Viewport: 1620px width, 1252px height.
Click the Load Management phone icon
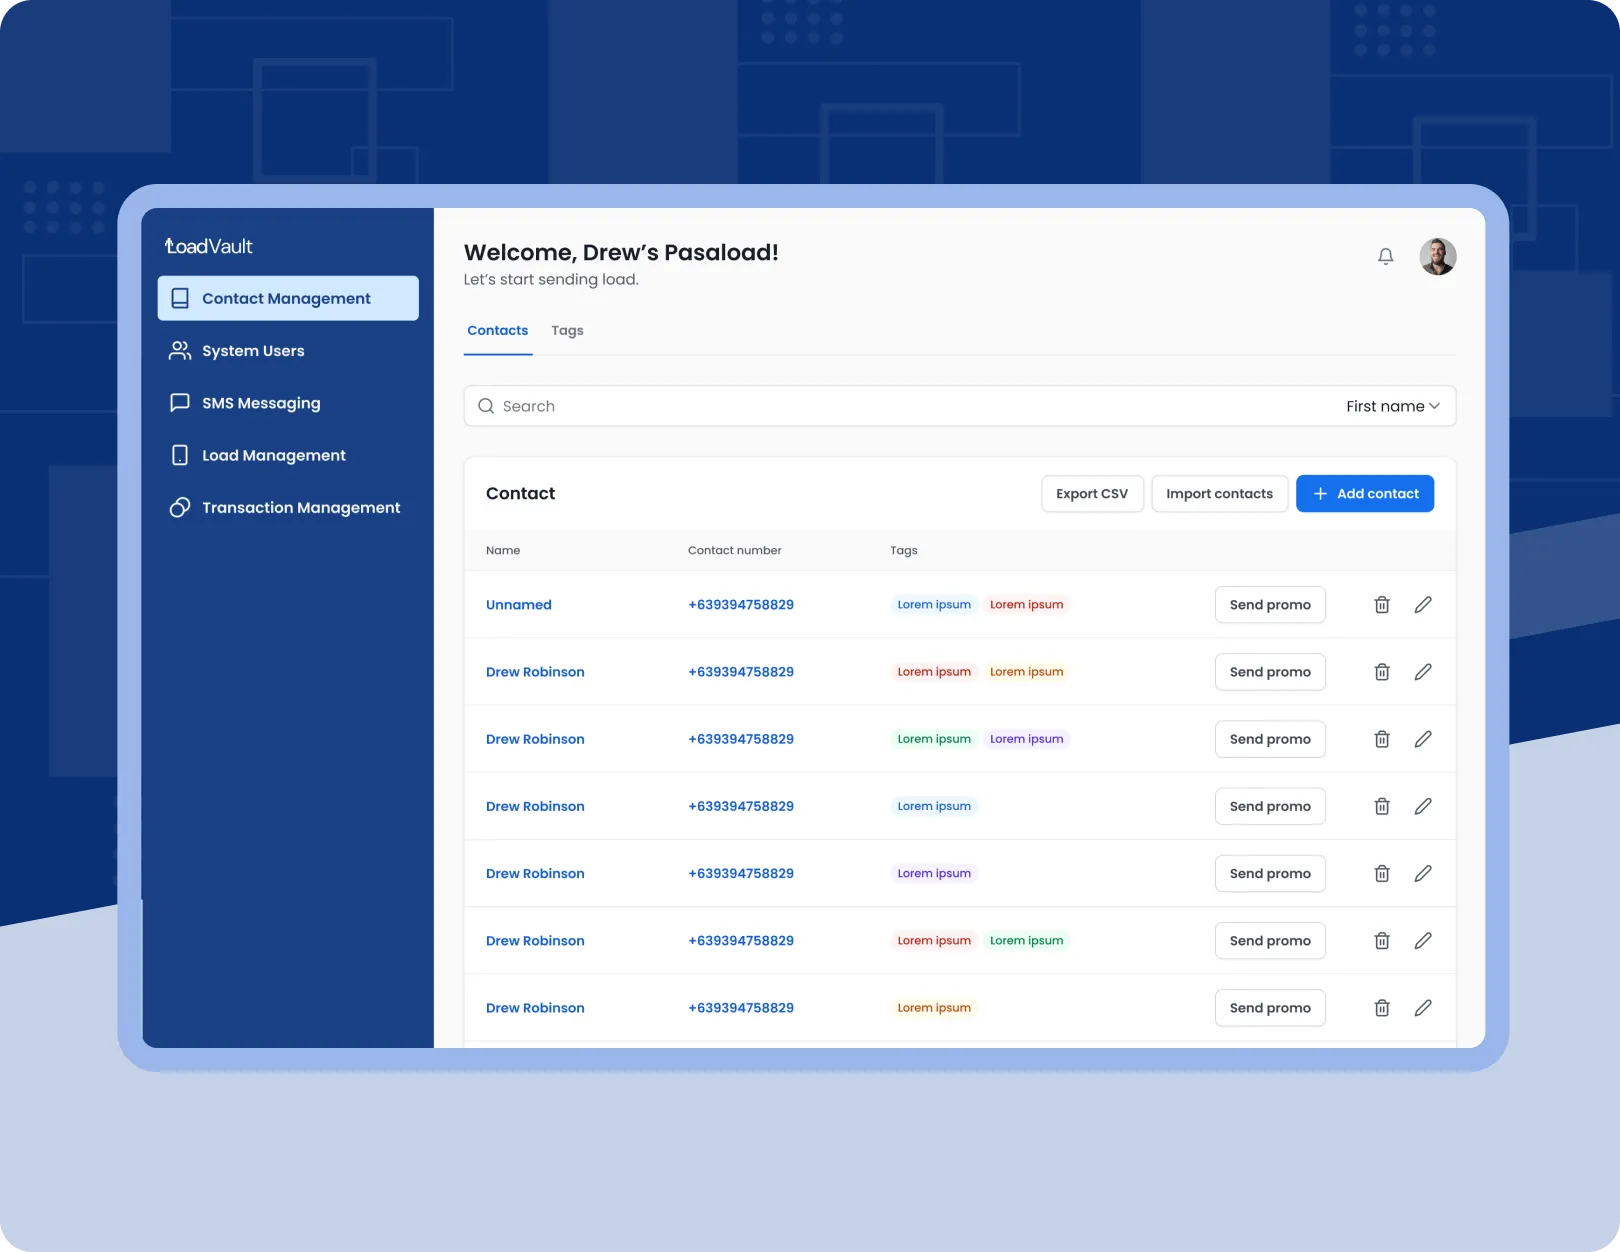tap(180, 456)
